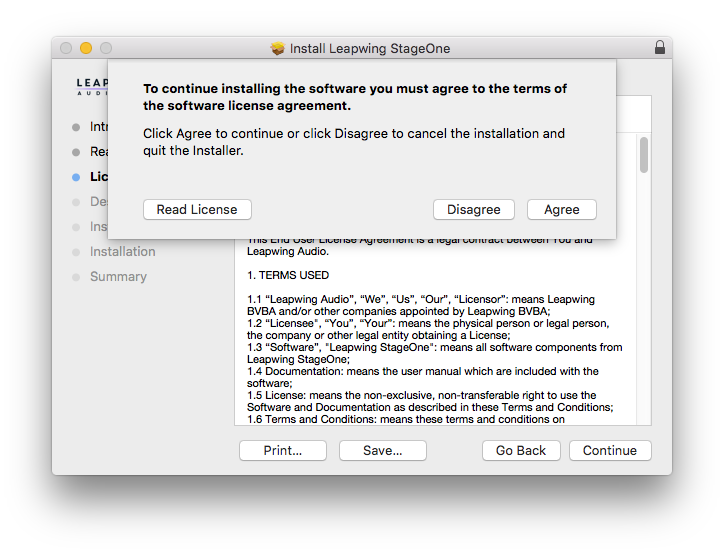Click the Disagree button
726x558 pixels.
pos(473,210)
